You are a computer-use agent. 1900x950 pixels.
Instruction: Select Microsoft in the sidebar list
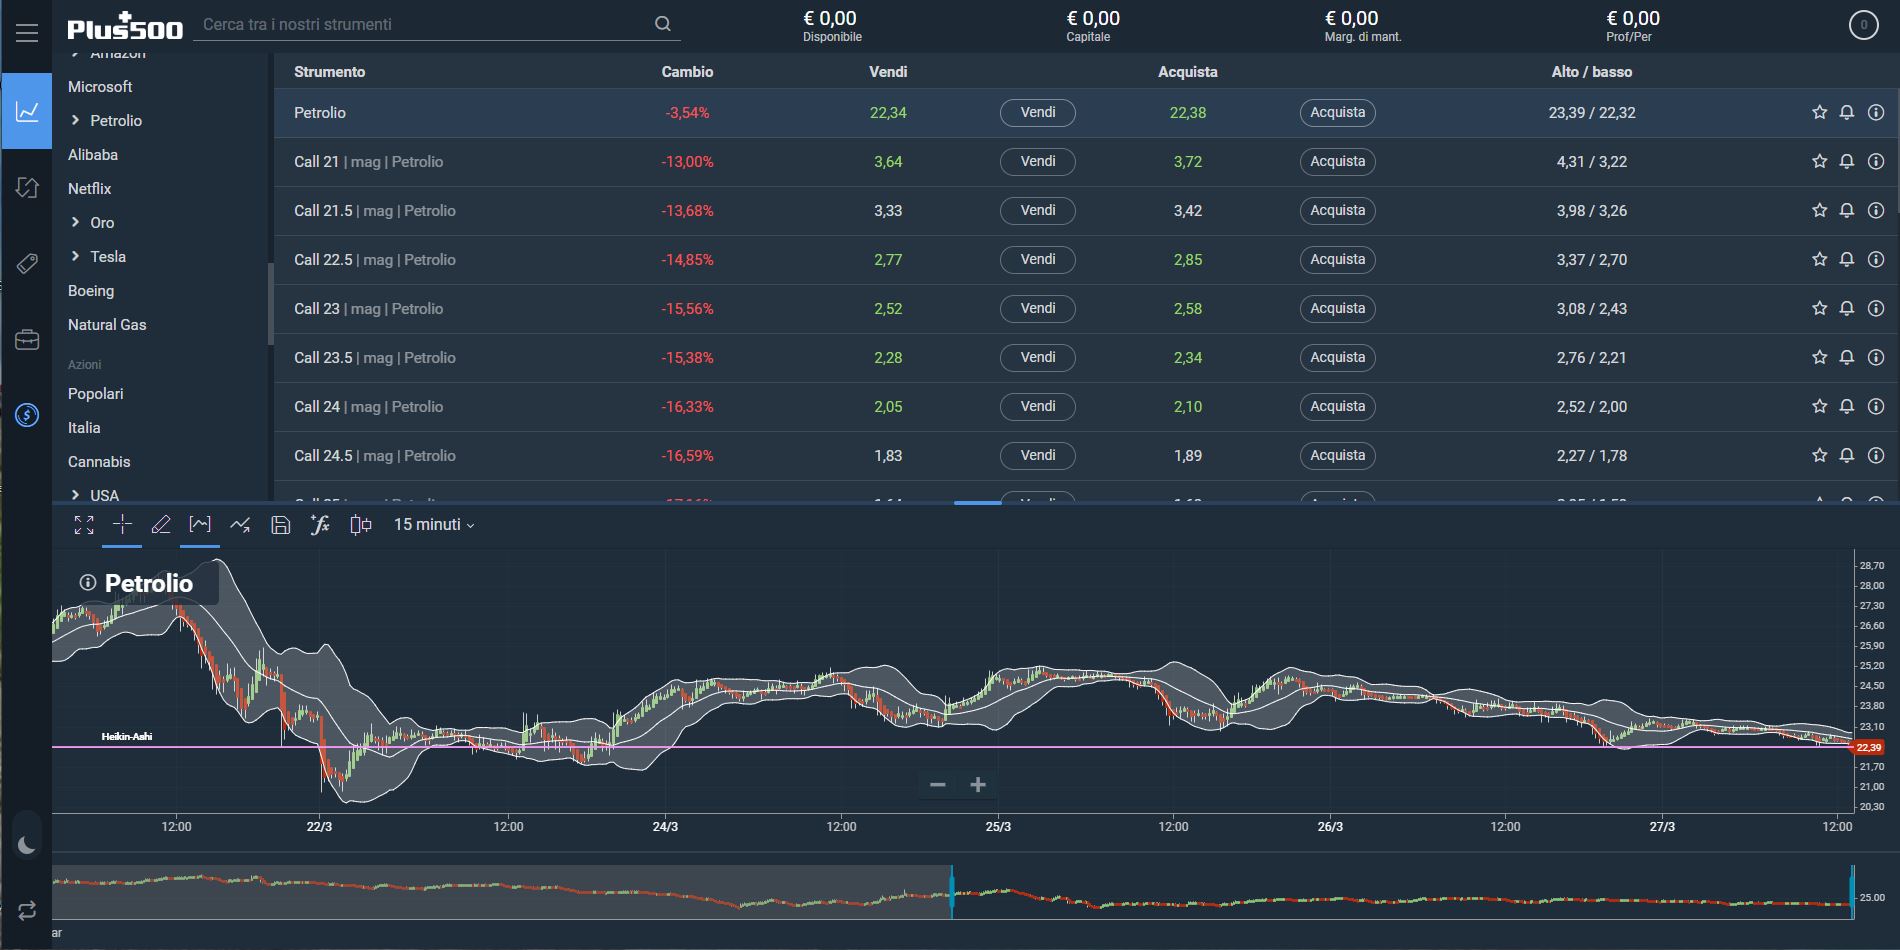[x=100, y=87]
